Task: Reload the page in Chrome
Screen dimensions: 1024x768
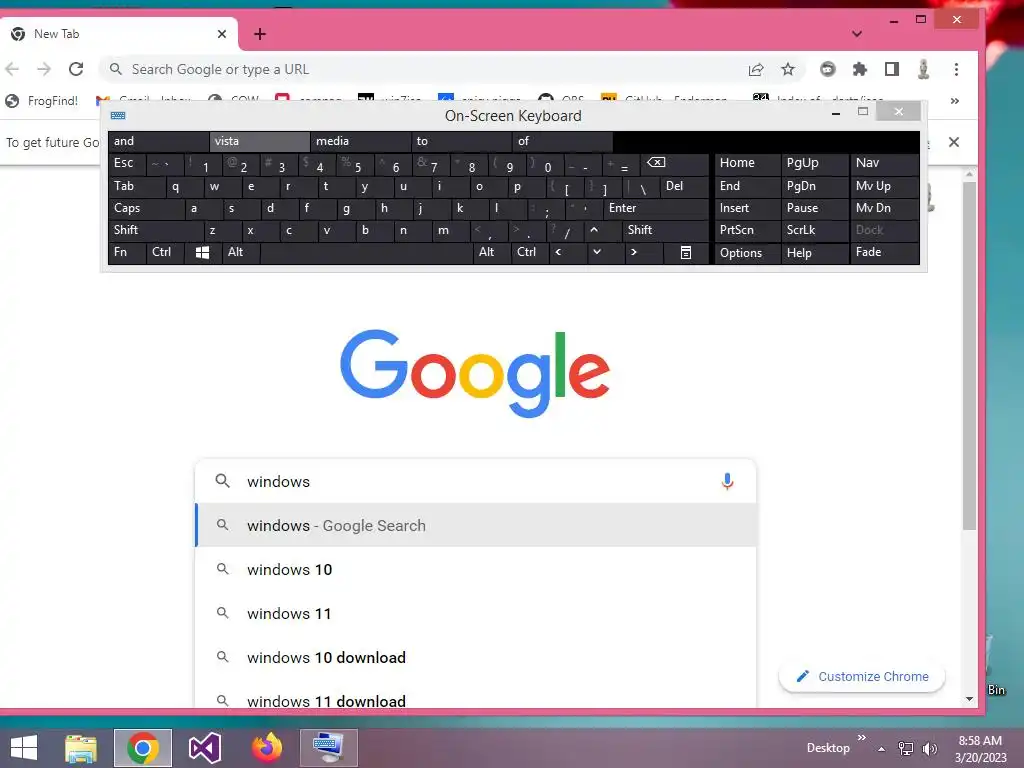Action: tap(76, 69)
